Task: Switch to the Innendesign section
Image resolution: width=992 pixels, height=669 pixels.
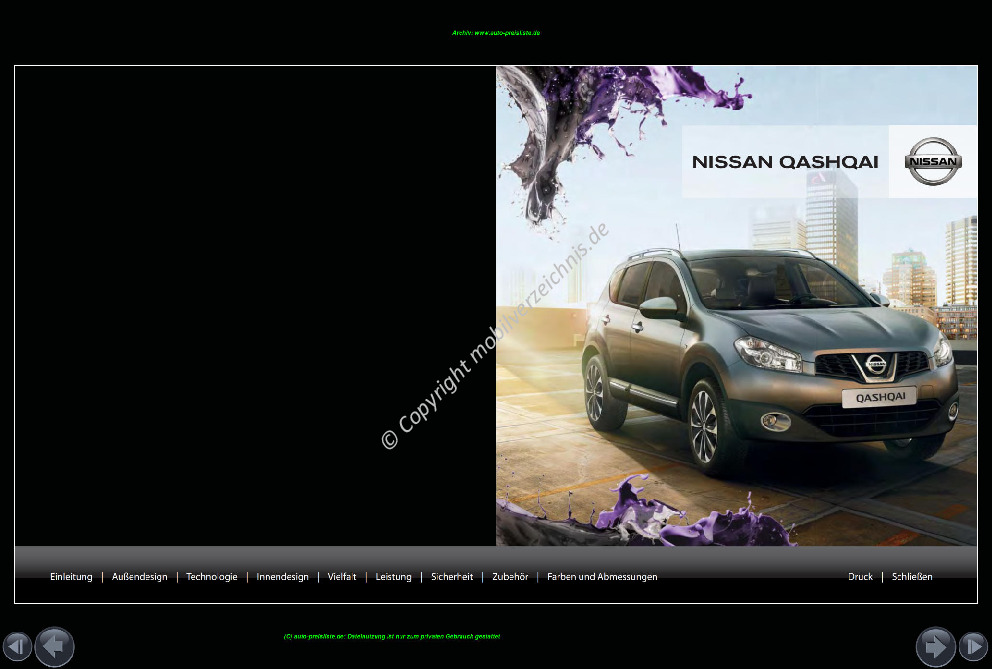Action: click(282, 577)
